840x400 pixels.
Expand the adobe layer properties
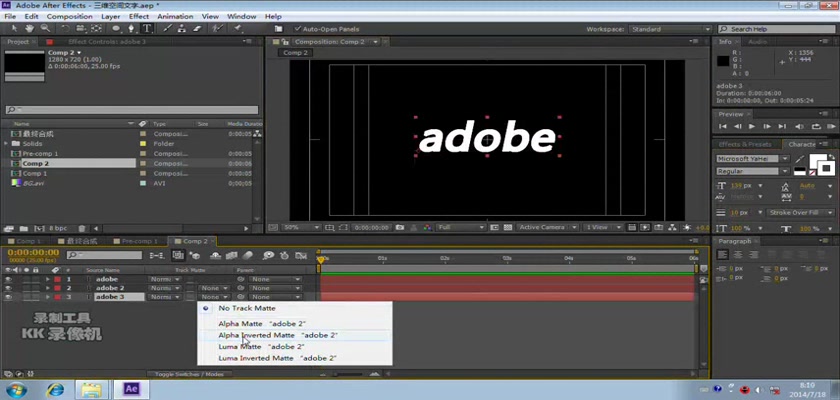(48, 280)
